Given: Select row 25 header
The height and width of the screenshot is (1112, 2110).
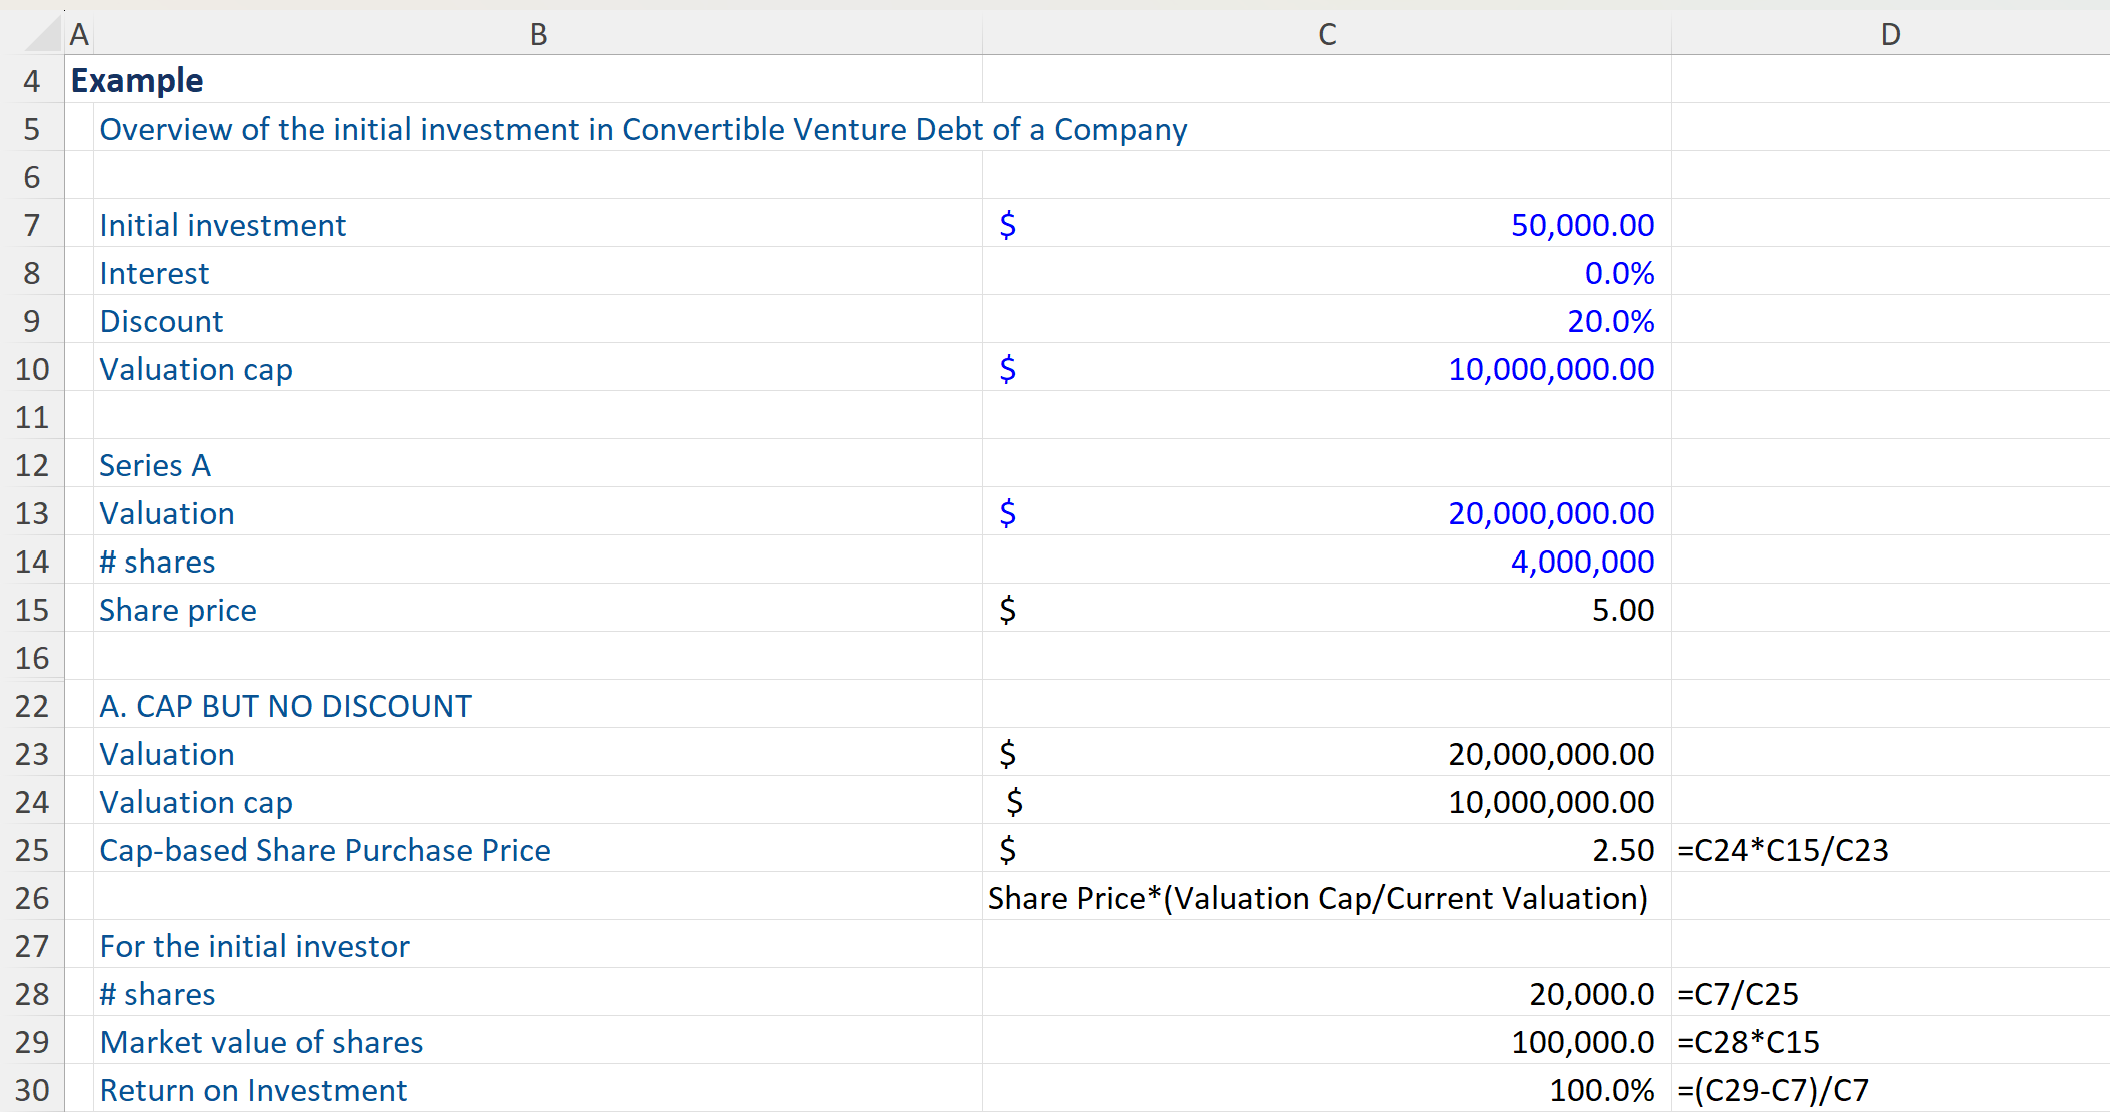Looking at the screenshot, I should pyautogui.click(x=32, y=850).
